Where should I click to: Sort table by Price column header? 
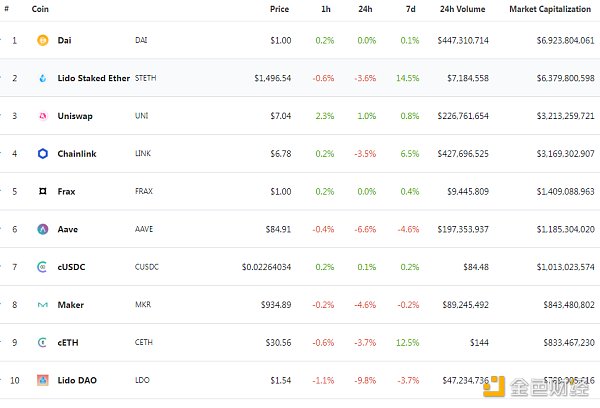pos(280,9)
